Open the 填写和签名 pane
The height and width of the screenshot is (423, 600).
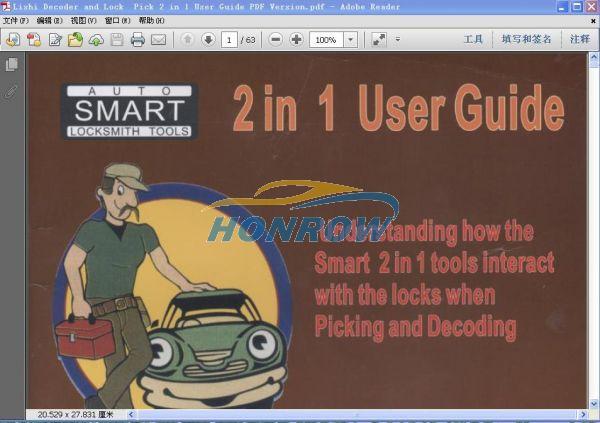pos(527,39)
